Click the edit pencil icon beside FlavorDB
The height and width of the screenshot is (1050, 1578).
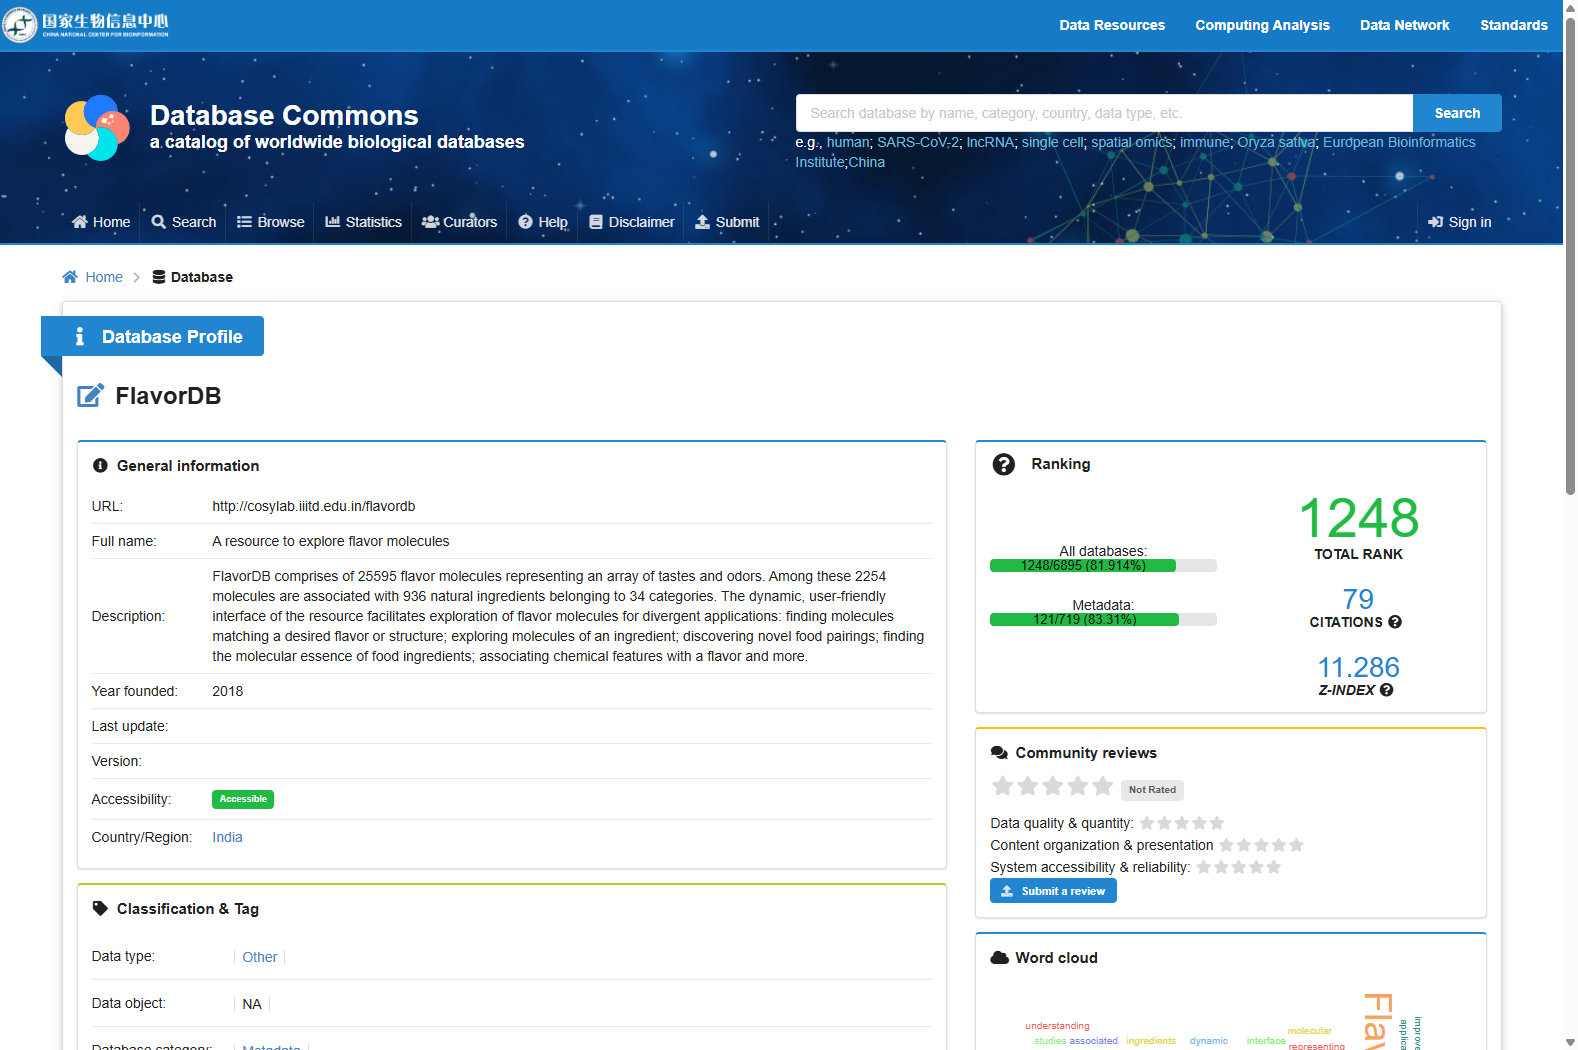click(x=90, y=396)
